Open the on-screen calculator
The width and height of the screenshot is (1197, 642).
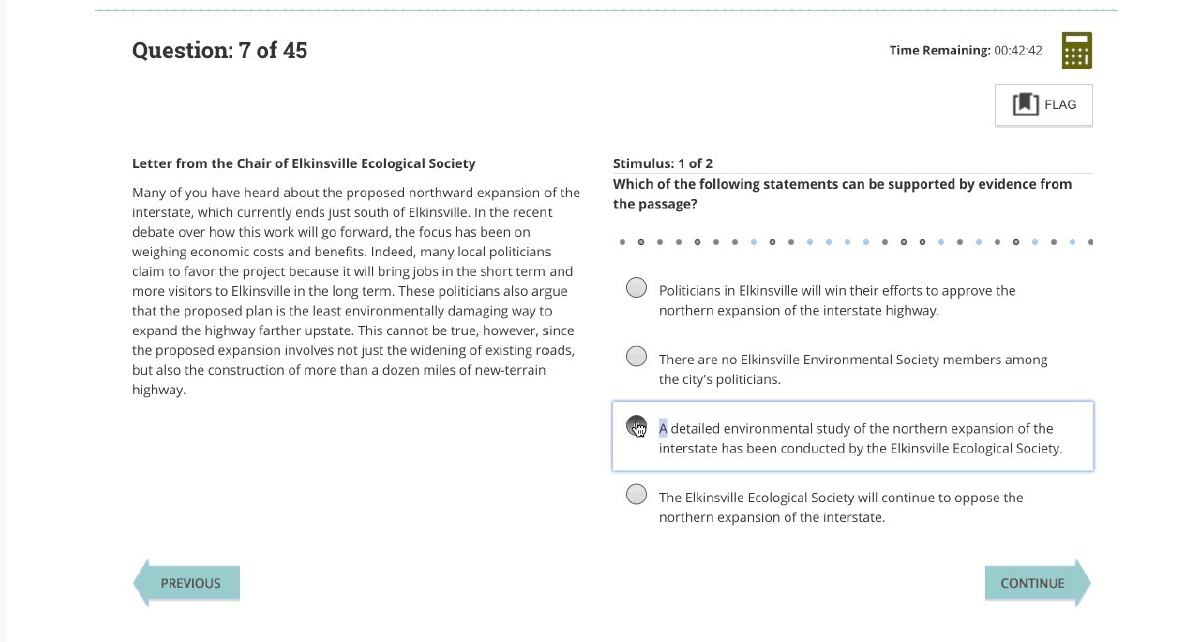click(x=1076, y=50)
